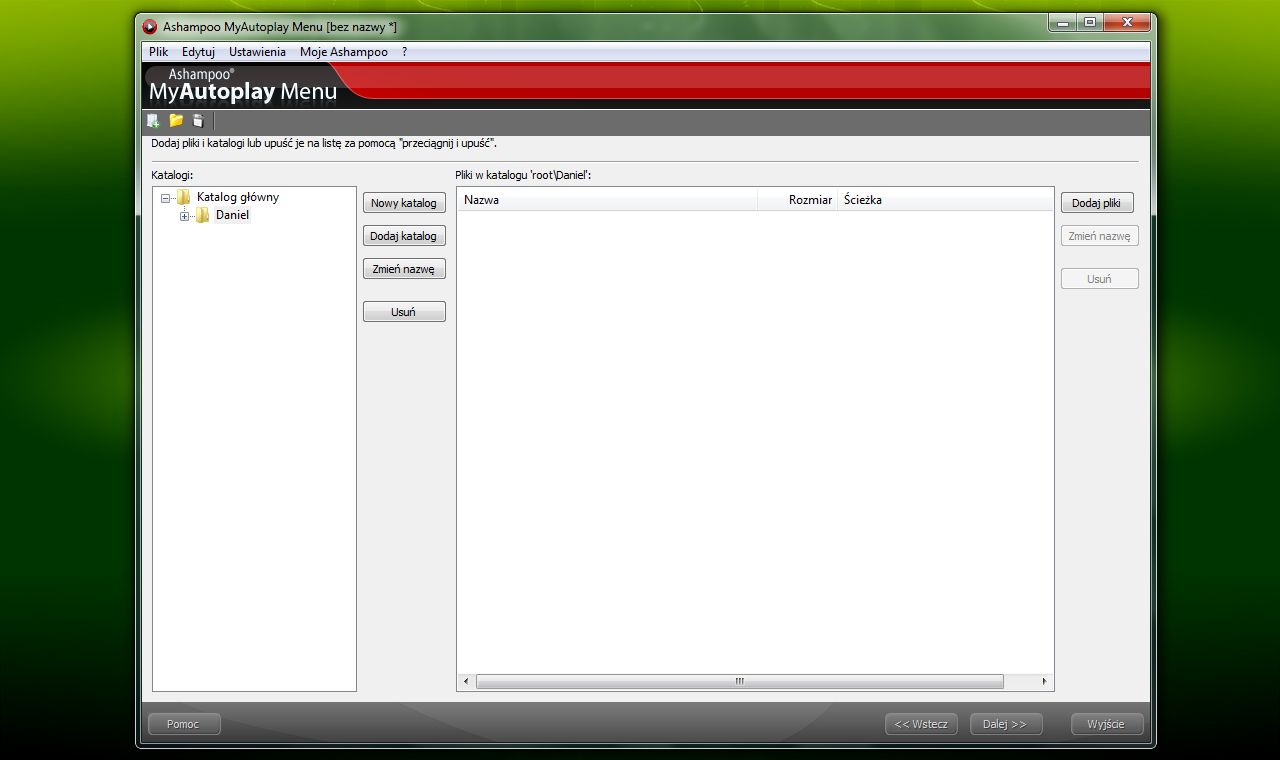Continue with the Dalej >> button
The image size is (1280, 760).
1006,724
